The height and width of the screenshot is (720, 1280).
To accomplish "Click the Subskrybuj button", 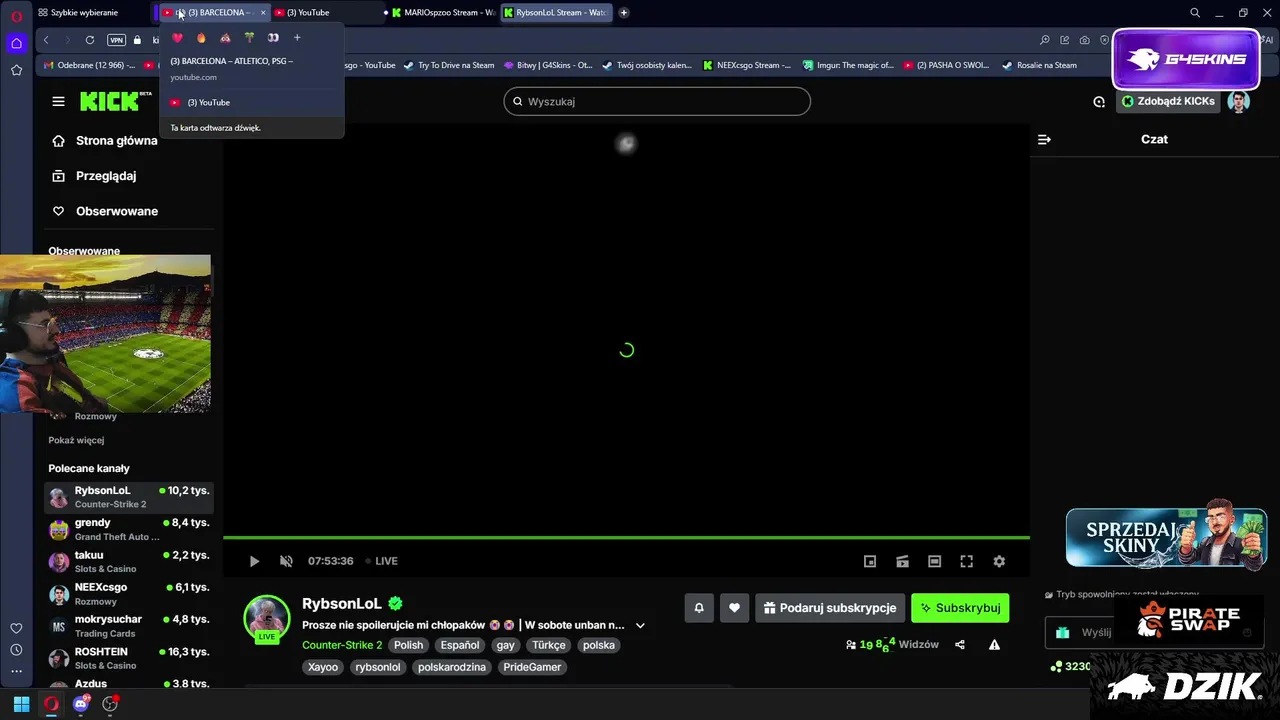I will (960, 607).
